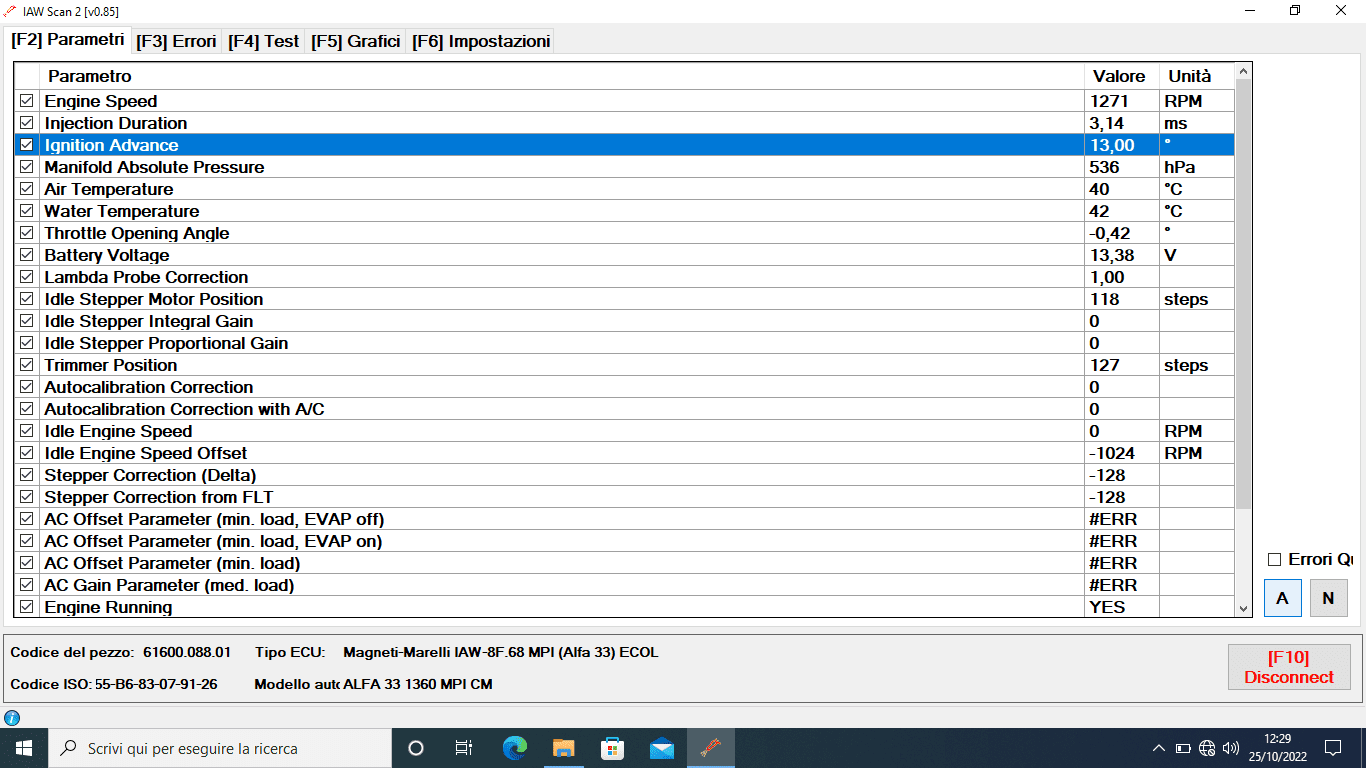
Task: Select Idle Stepper Proportional Gain row
Action: tap(625, 343)
